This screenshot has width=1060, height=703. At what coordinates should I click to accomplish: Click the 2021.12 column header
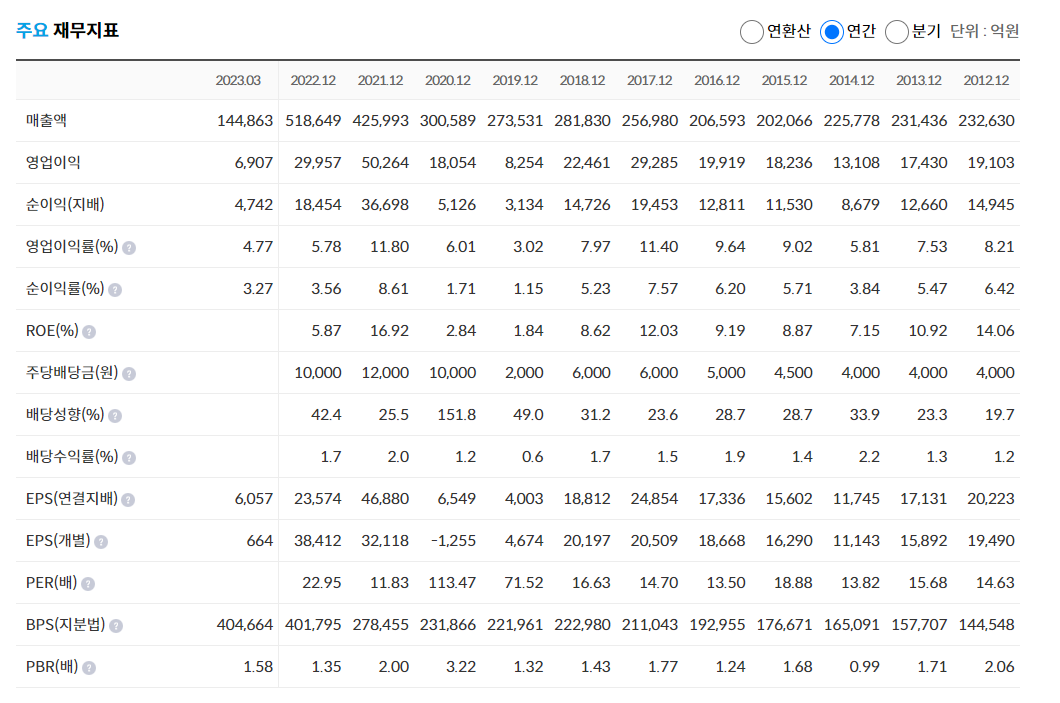click(380, 80)
